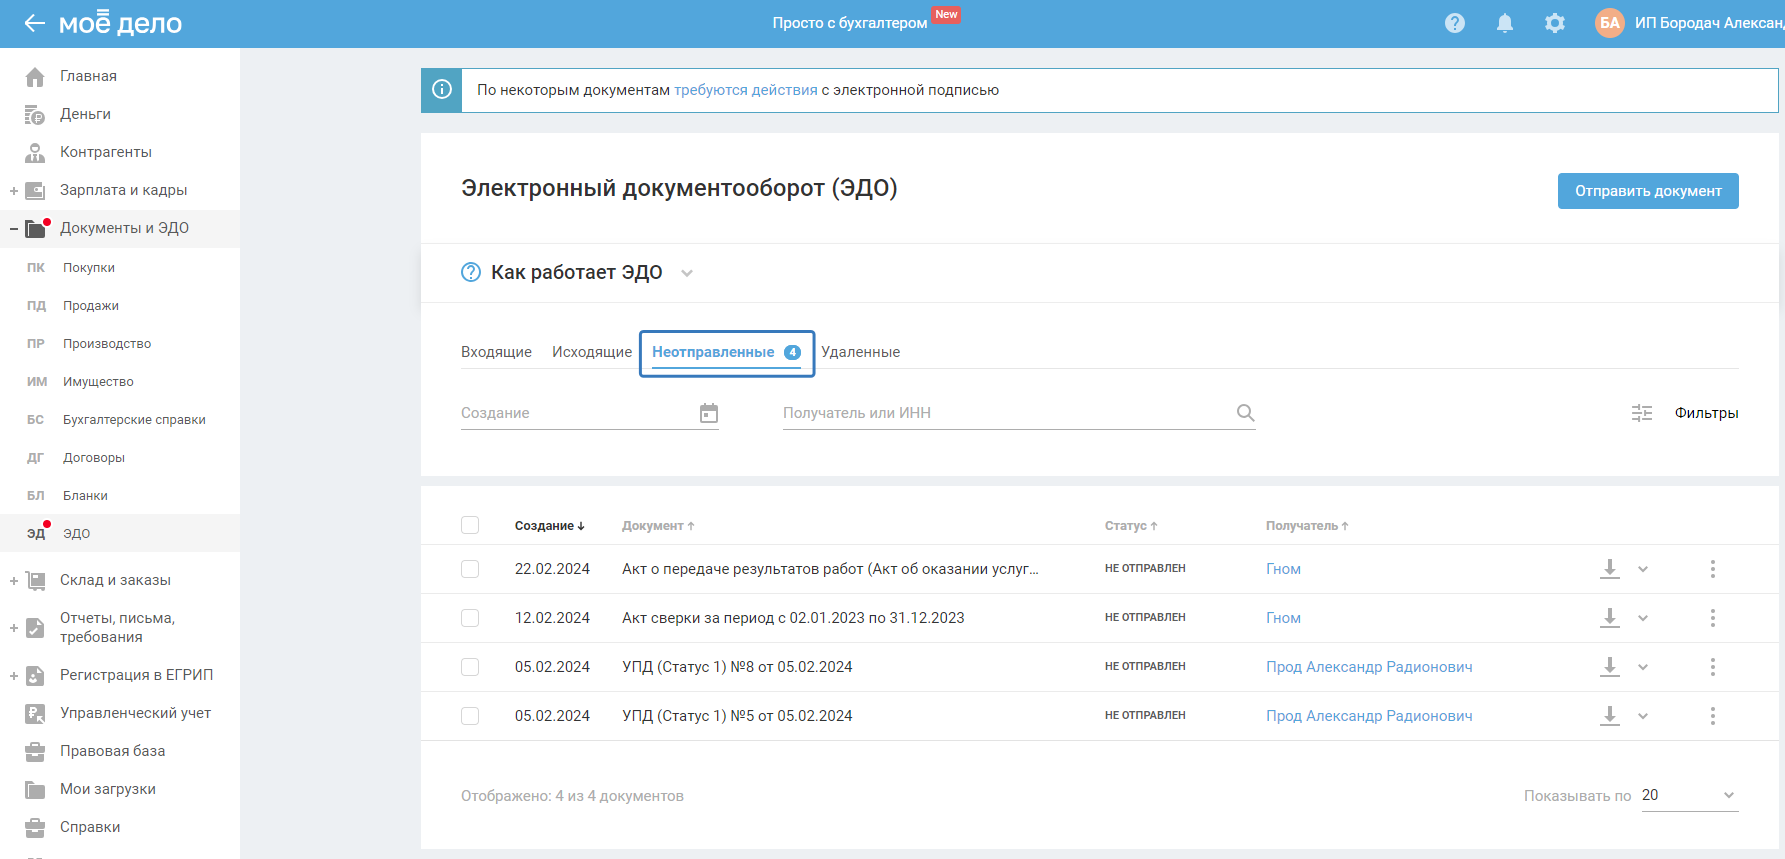Open the требуются действия link
The height and width of the screenshot is (859, 1785).
pyautogui.click(x=745, y=90)
